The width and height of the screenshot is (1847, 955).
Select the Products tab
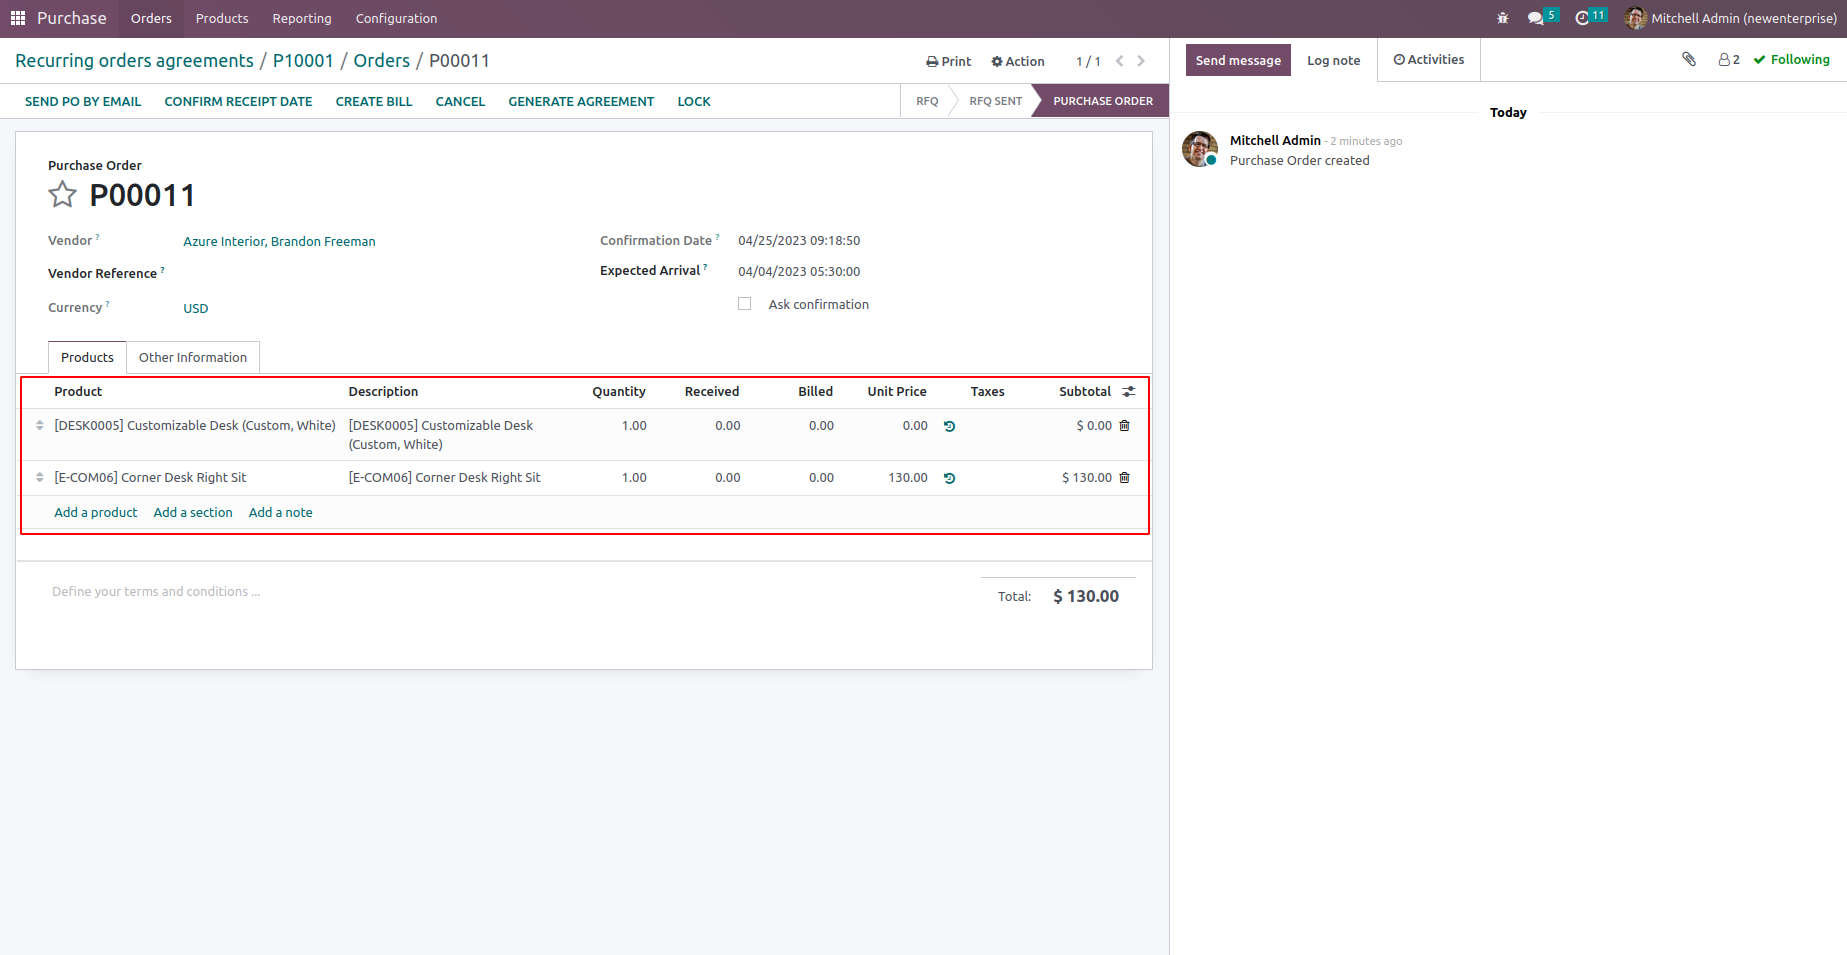[x=88, y=357]
